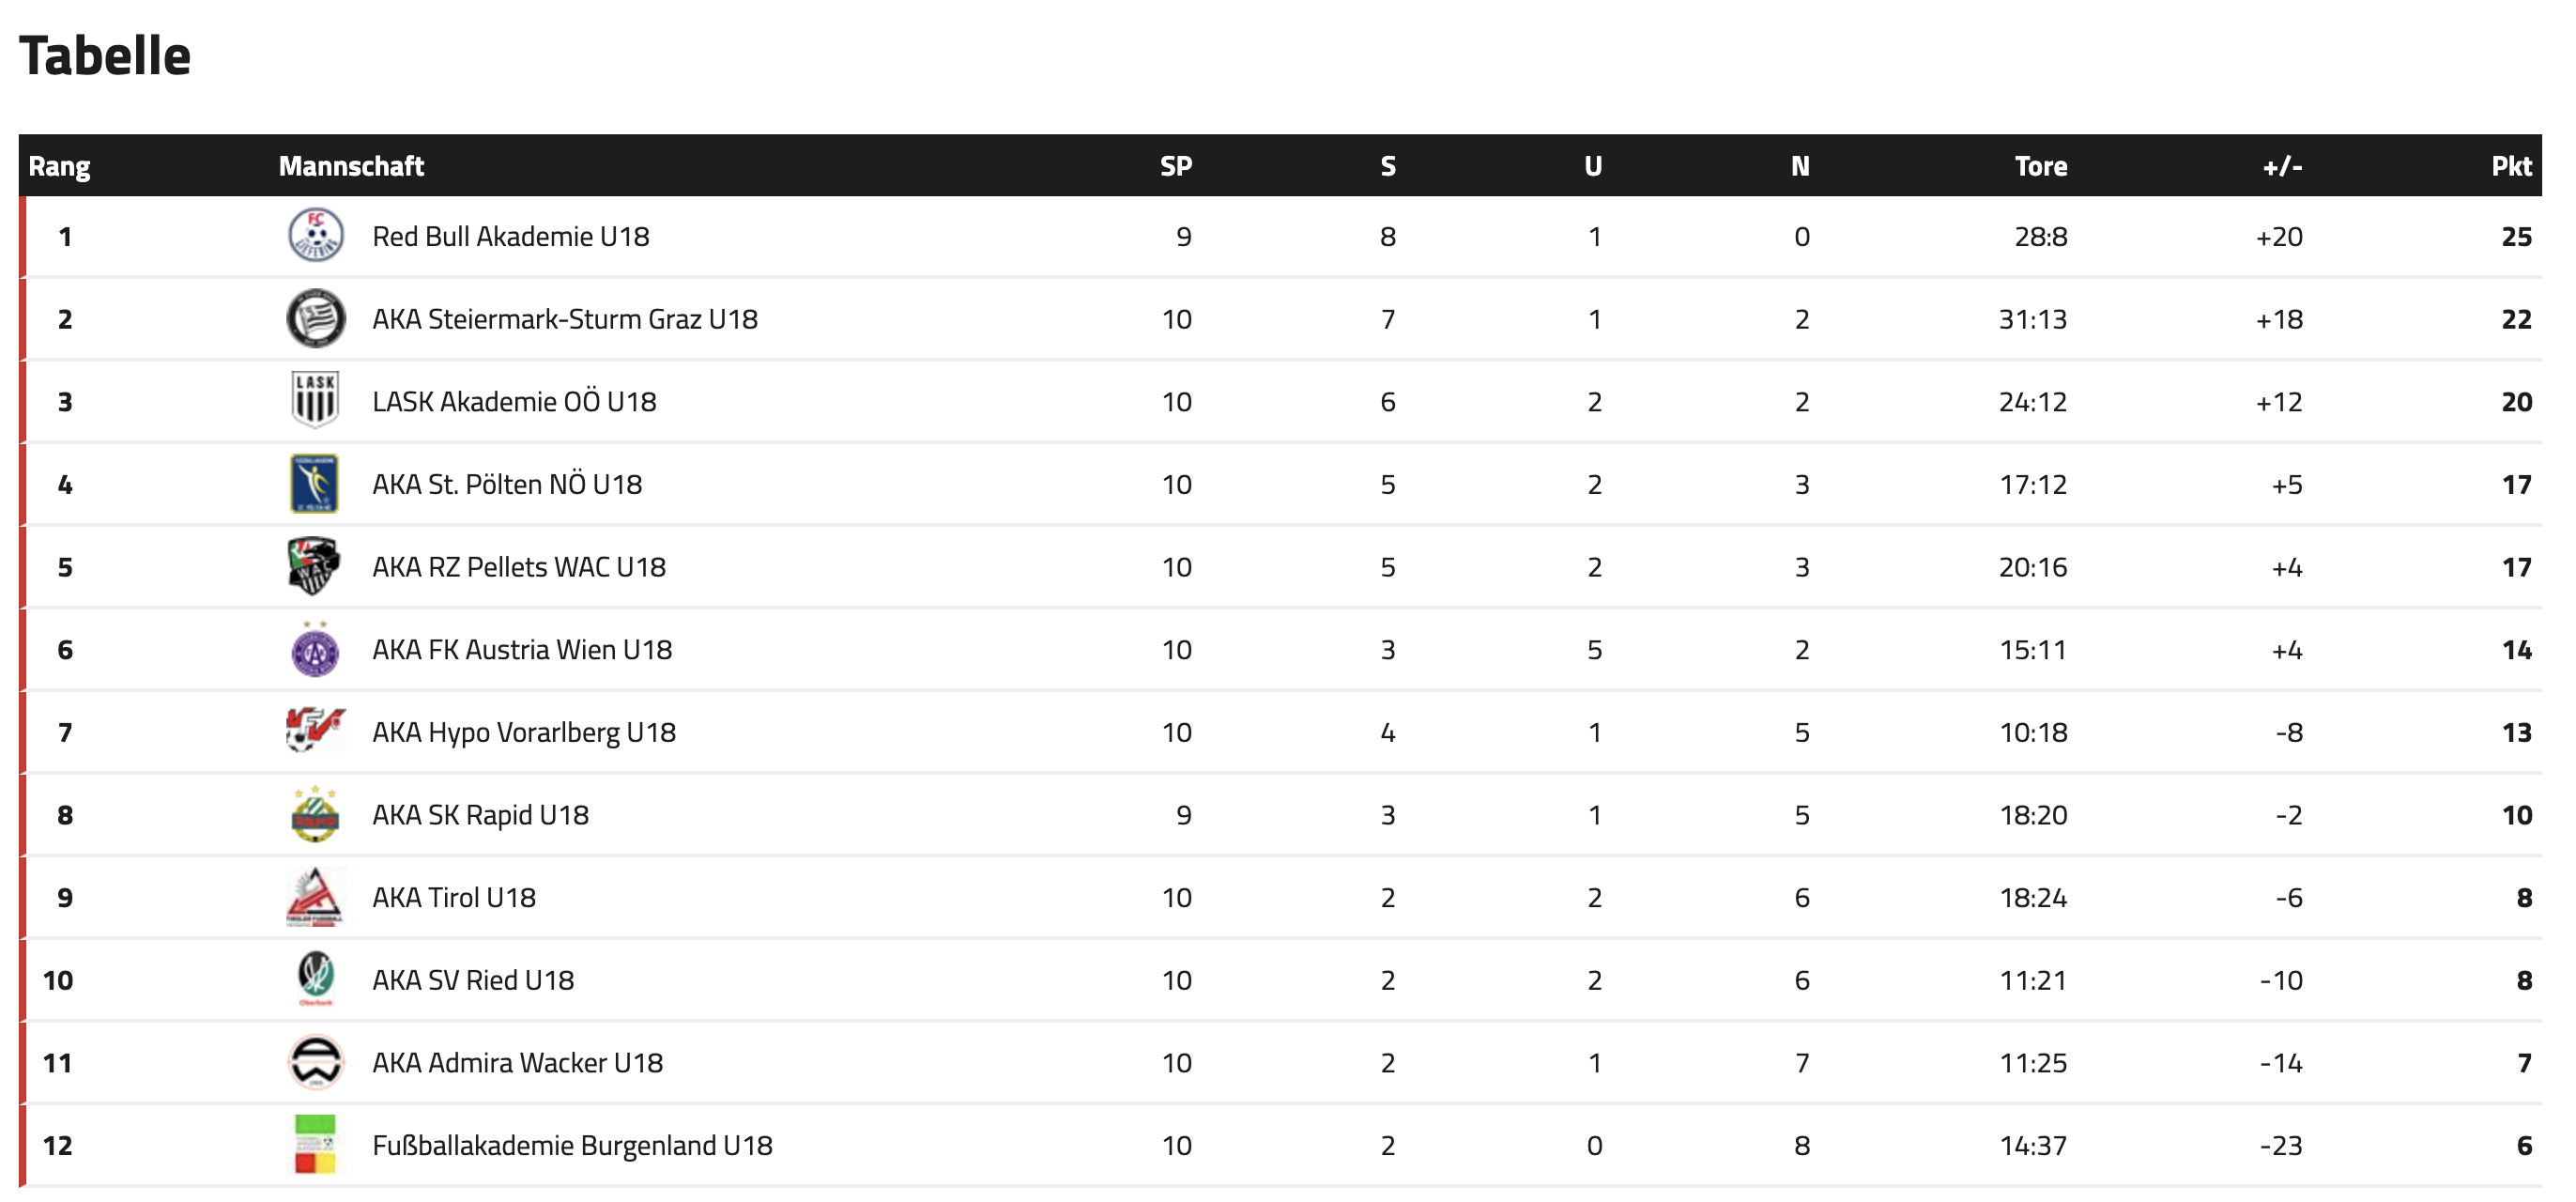Click the Mannschaft column header

tap(351, 166)
